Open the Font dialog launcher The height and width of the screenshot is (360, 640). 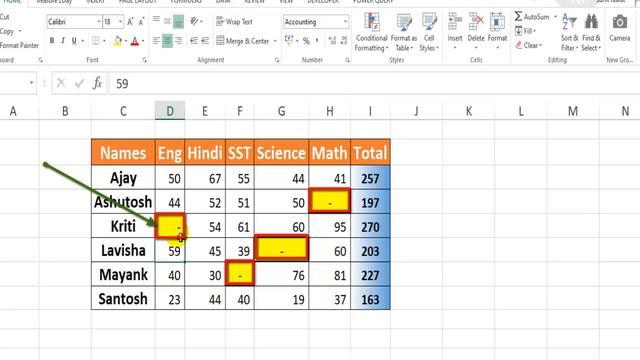tap(144, 60)
